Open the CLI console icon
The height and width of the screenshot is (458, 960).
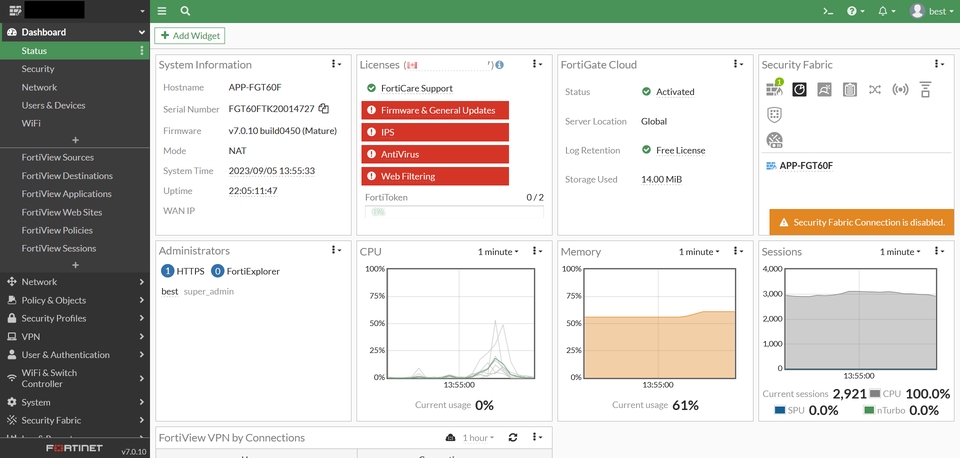828,11
